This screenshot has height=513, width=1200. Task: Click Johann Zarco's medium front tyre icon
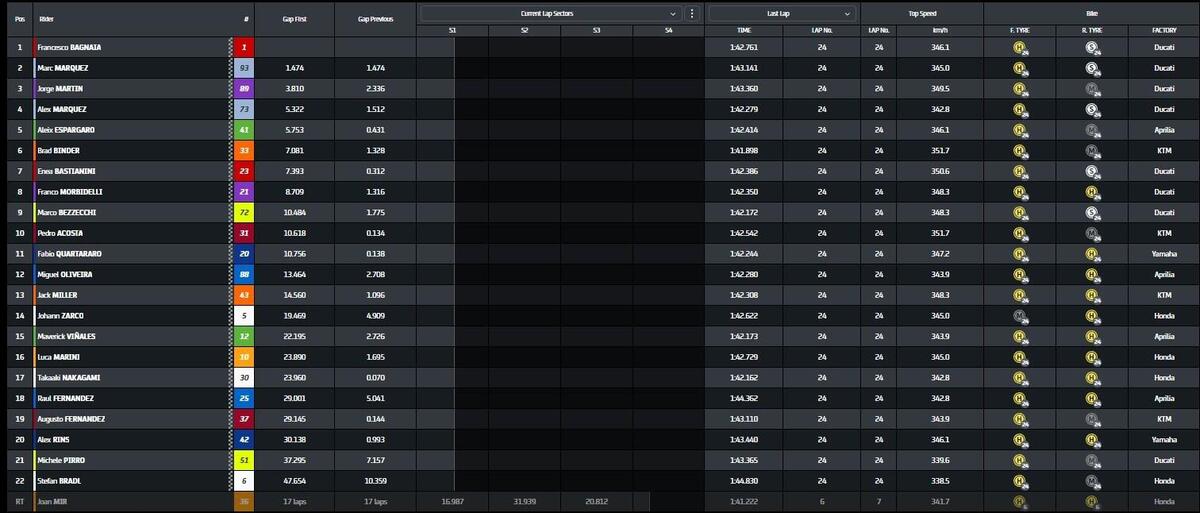[1019, 316]
